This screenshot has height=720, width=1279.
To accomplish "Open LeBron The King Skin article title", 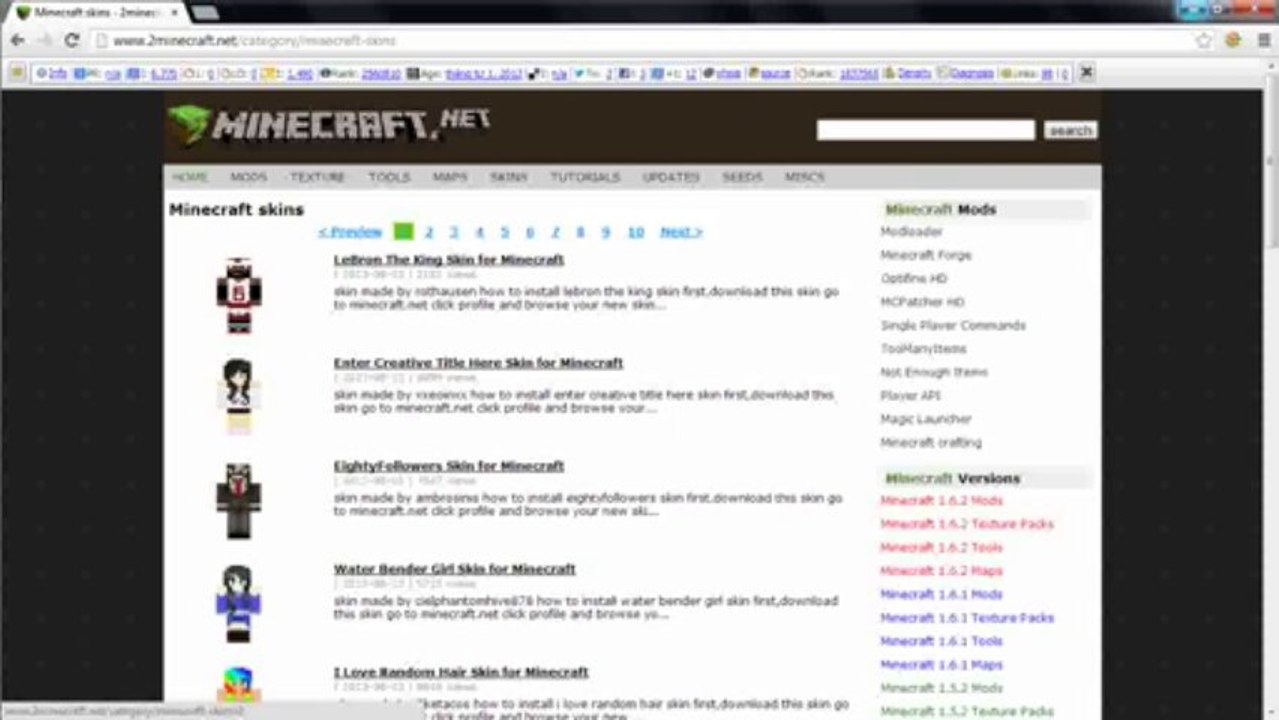I will tap(449, 260).
